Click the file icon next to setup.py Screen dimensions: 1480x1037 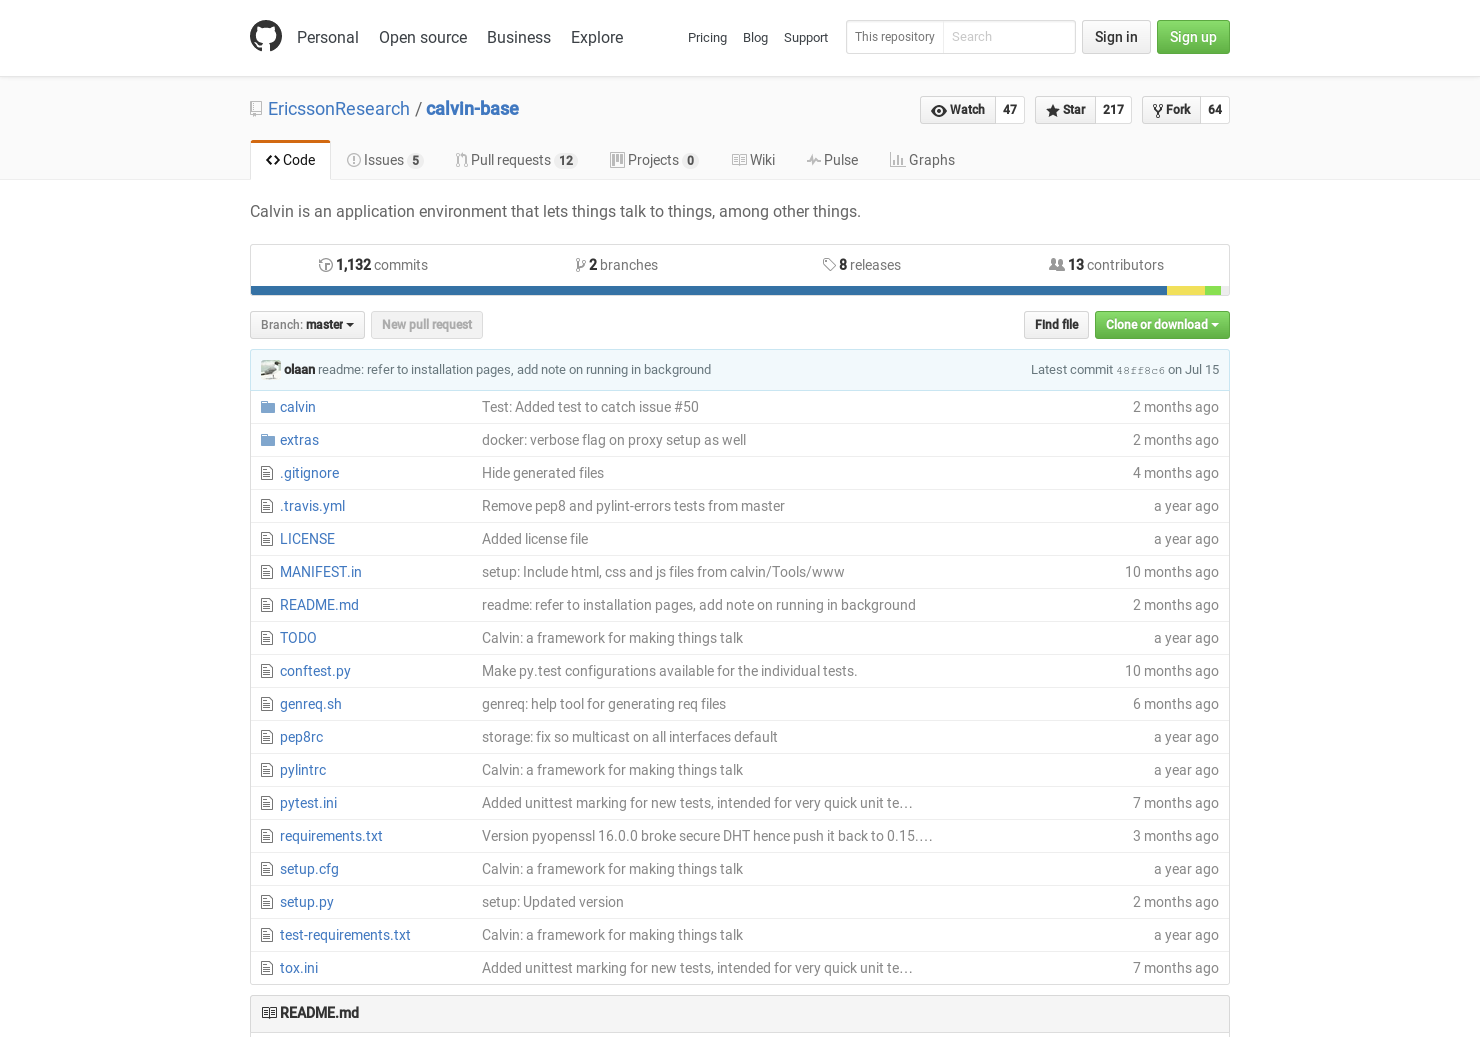pyautogui.click(x=267, y=902)
